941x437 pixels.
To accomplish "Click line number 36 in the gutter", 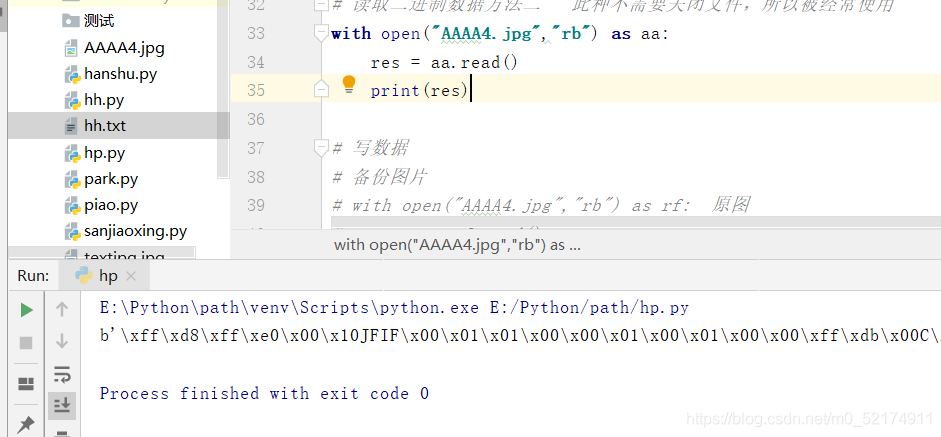I will [256, 119].
